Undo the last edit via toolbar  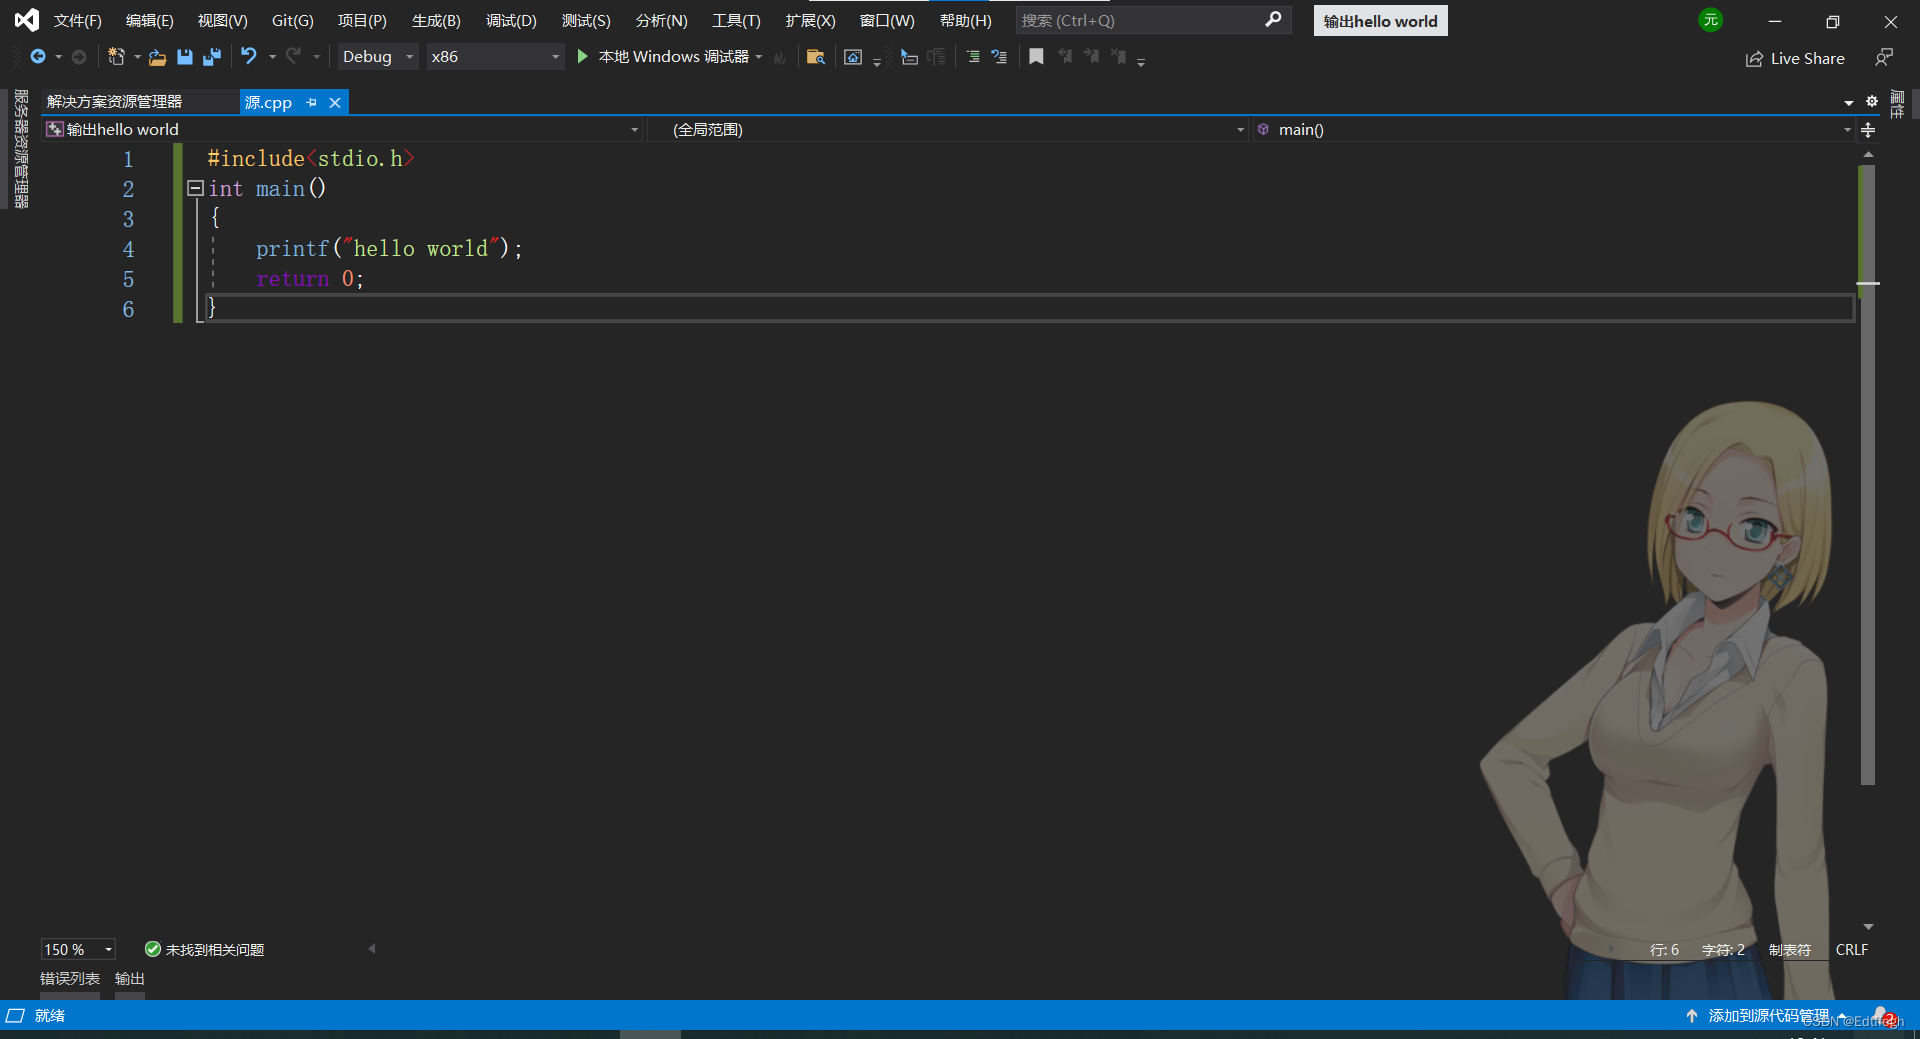[x=249, y=57]
